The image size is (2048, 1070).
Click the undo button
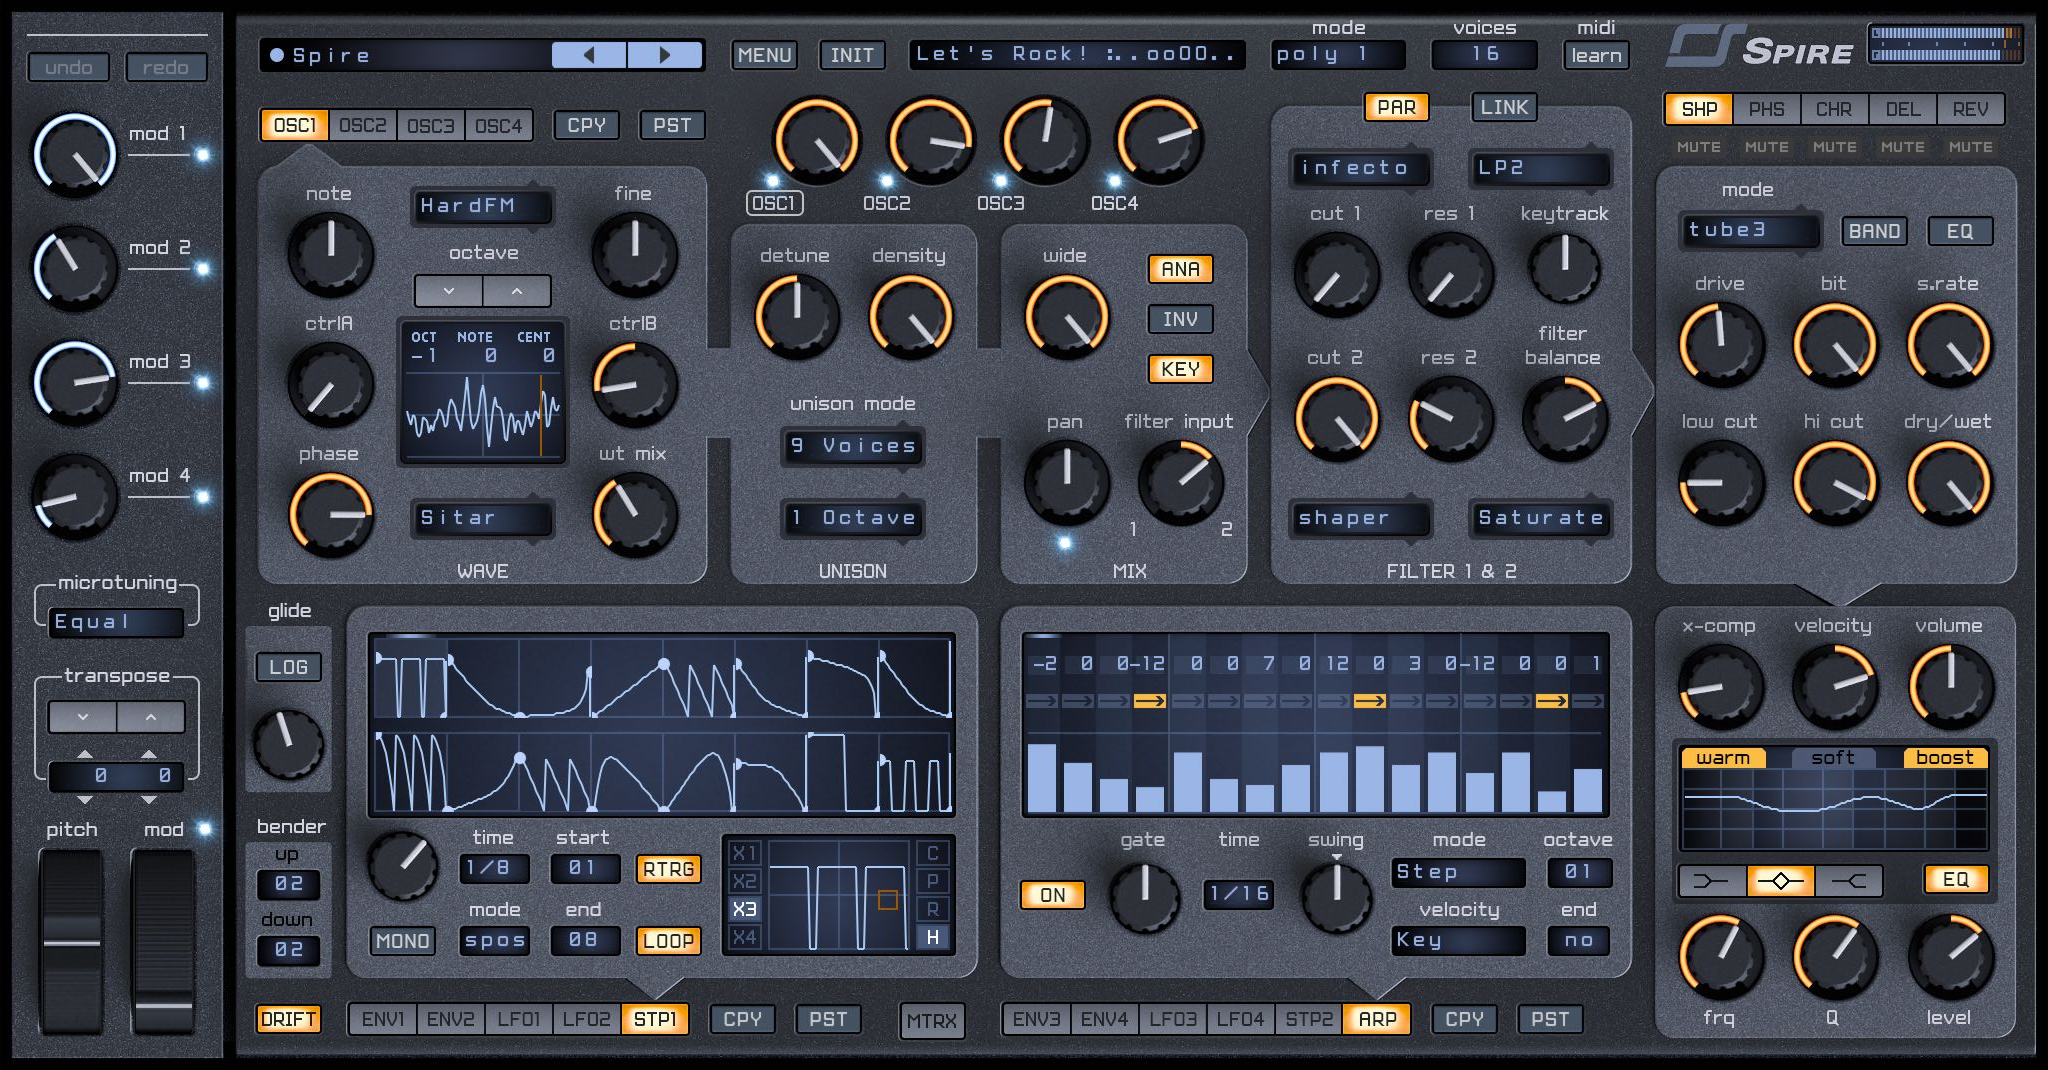tap(69, 67)
